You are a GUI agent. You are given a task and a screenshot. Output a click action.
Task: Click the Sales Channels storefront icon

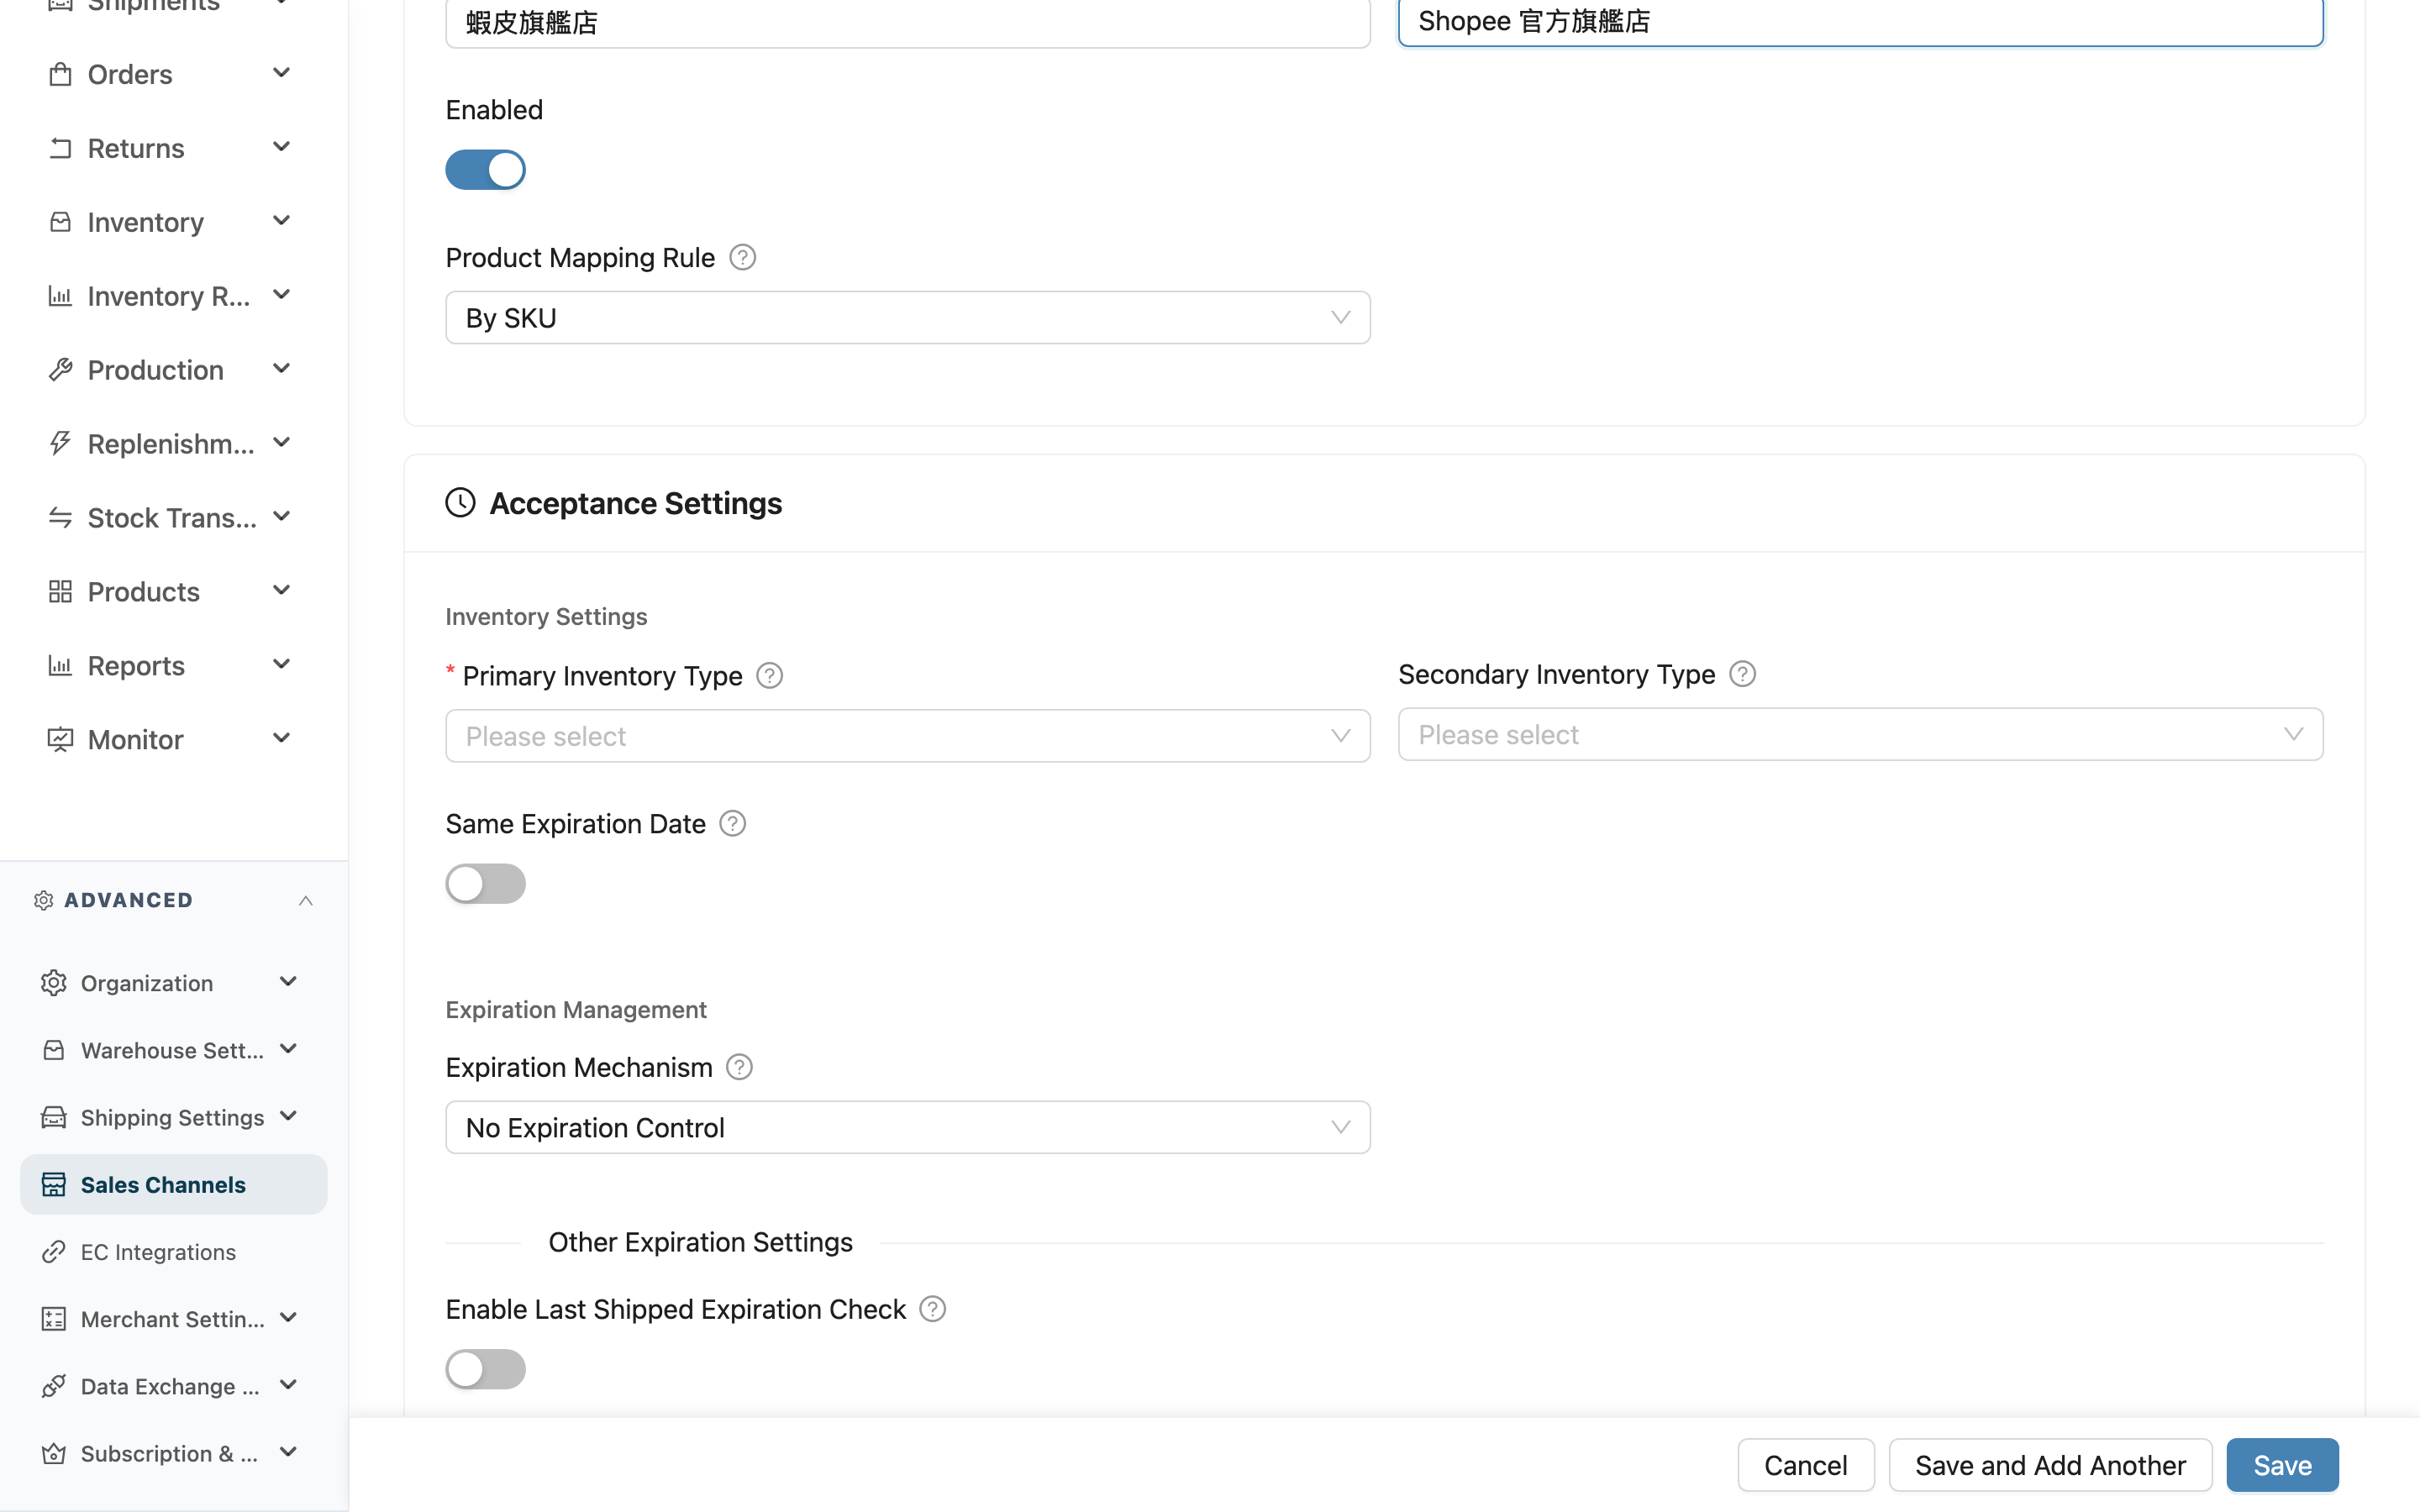(54, 1185)
